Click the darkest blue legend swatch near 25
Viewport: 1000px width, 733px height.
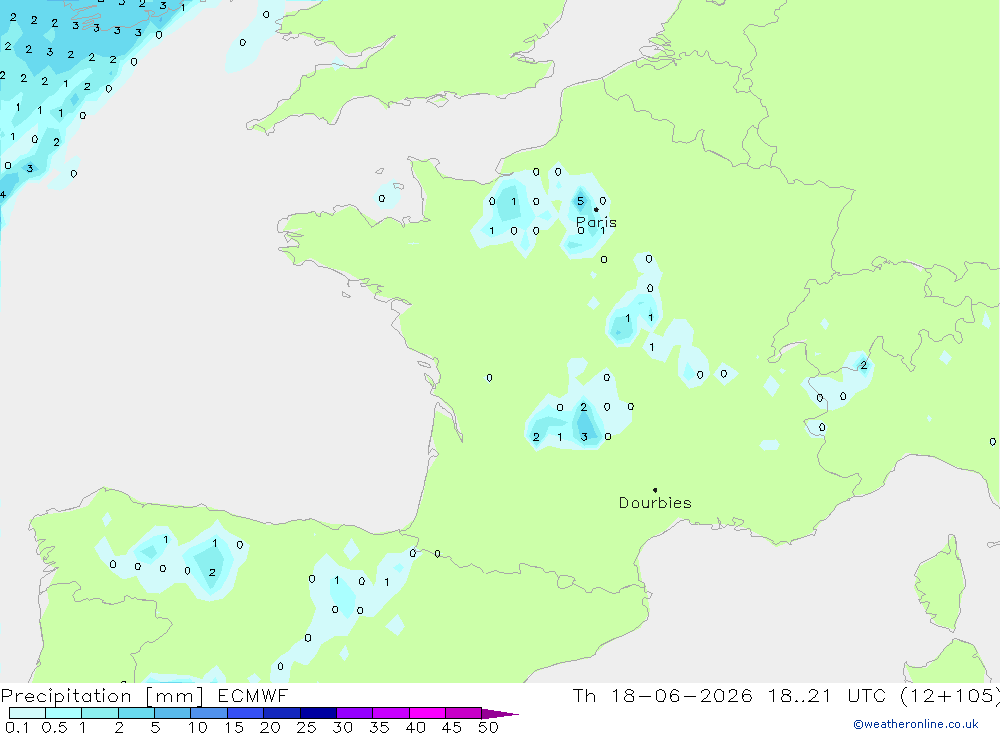coord(318,713)
